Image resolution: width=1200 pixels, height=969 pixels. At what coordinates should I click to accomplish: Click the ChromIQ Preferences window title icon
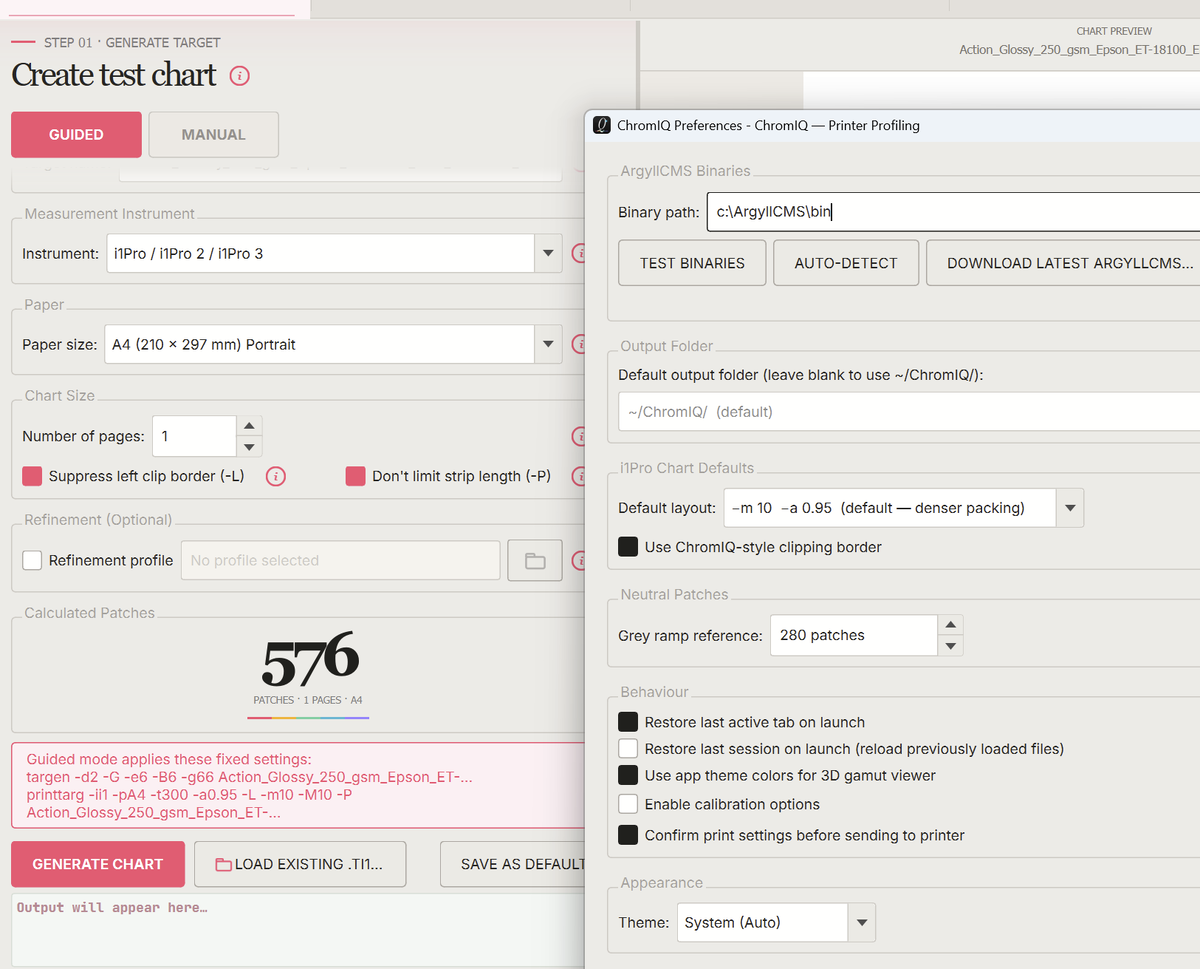(x=602, y=125)
